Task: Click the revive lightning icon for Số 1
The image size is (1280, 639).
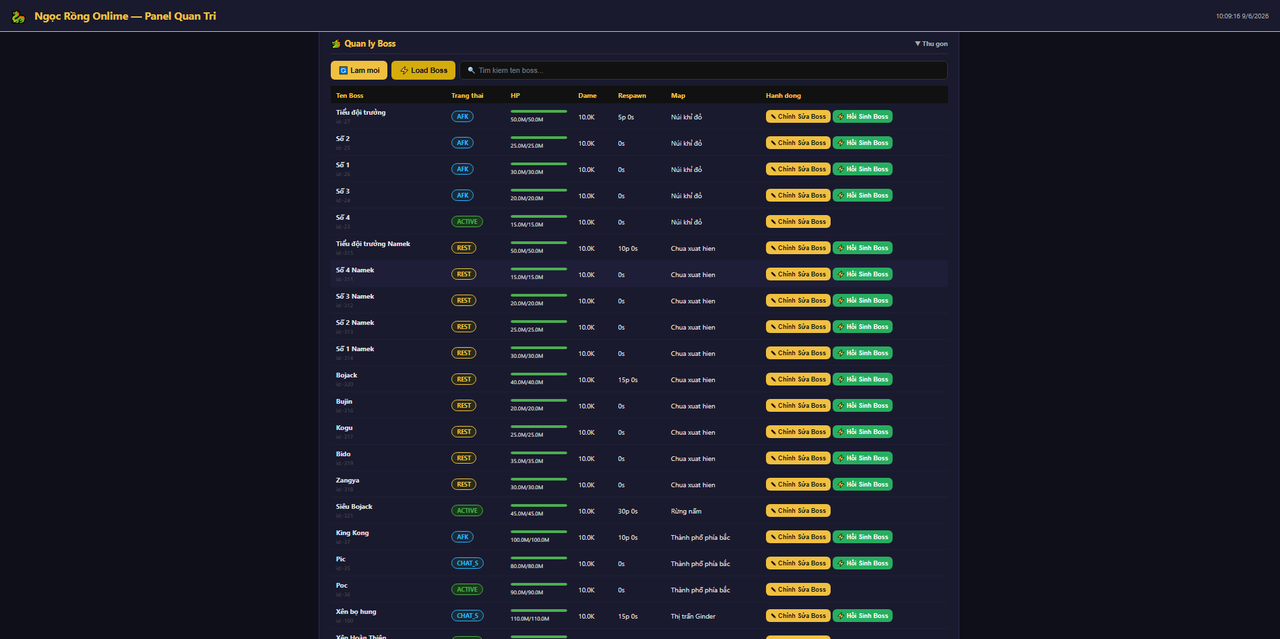Action: (841, 169)
